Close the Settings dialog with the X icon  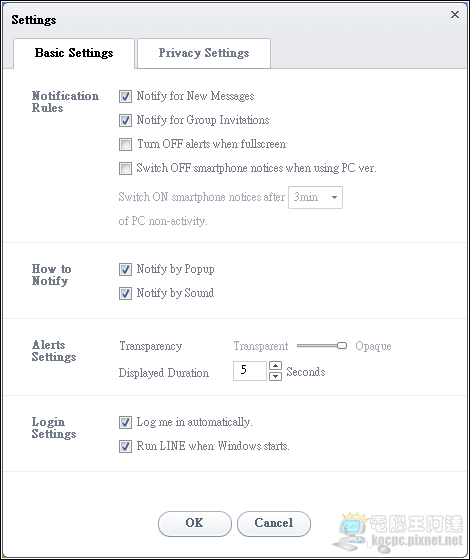[455, 15]
